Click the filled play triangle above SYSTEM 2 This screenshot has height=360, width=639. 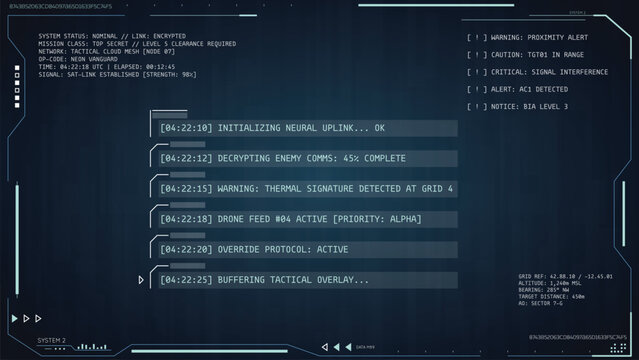point(15,318)
